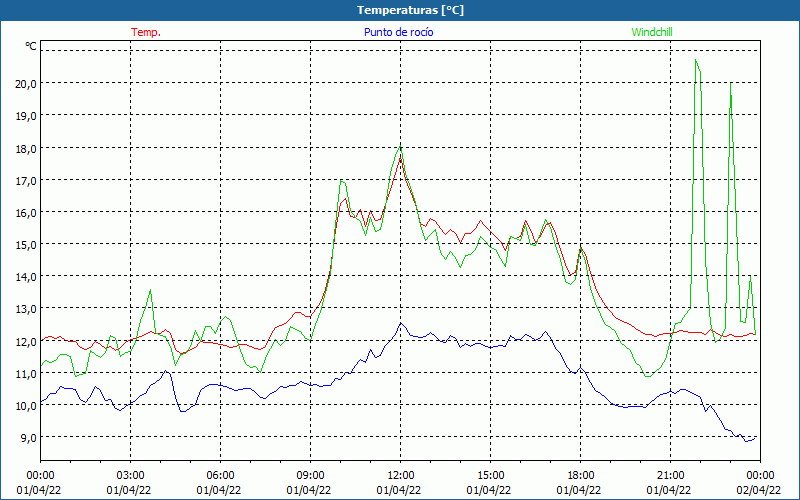
Task: Click the '10,0' y-axis value
Action: click(x=26, y=406)
